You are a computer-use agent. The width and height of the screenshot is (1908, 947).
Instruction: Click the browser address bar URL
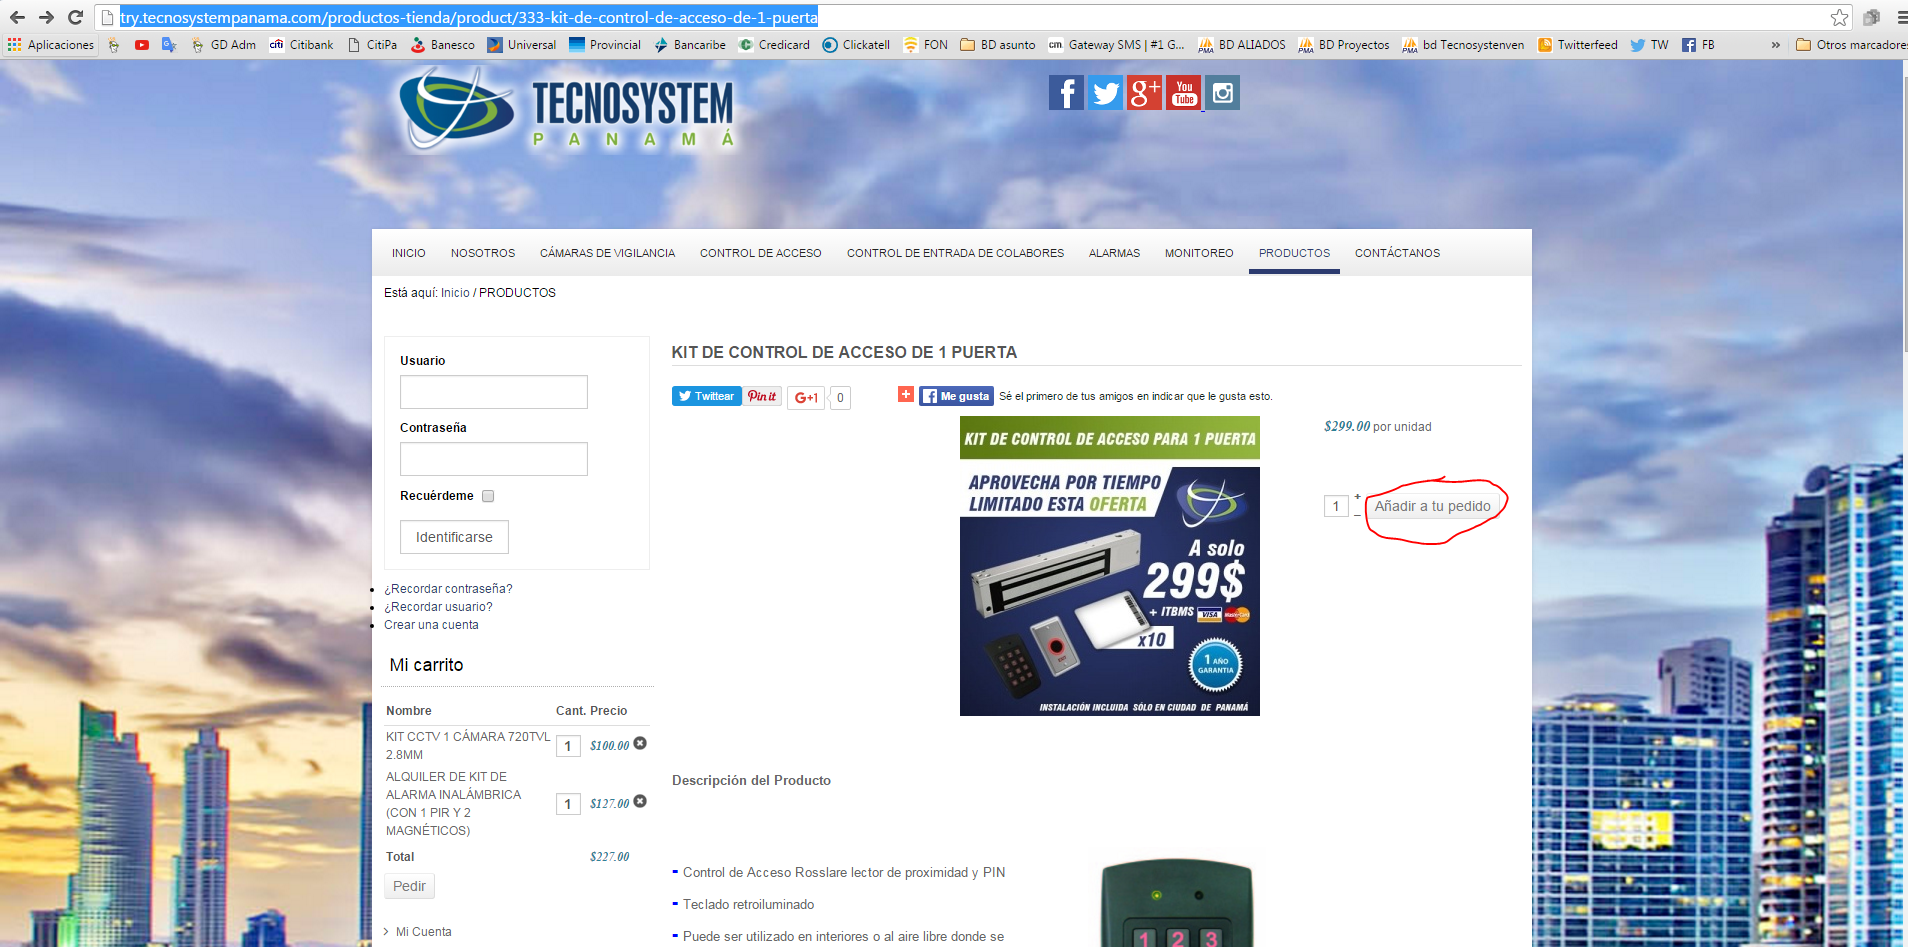(x=469, y=17)
